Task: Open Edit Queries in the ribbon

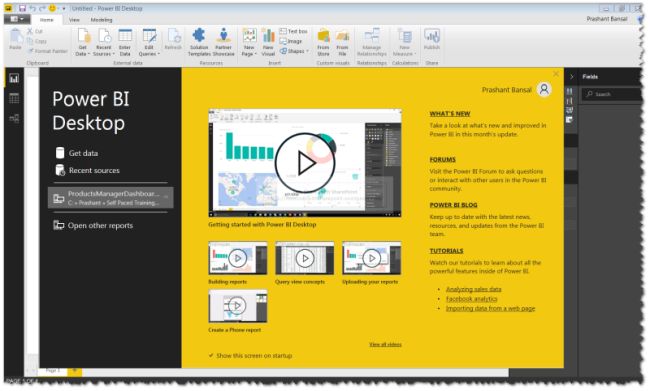Action: coord(149,42)
